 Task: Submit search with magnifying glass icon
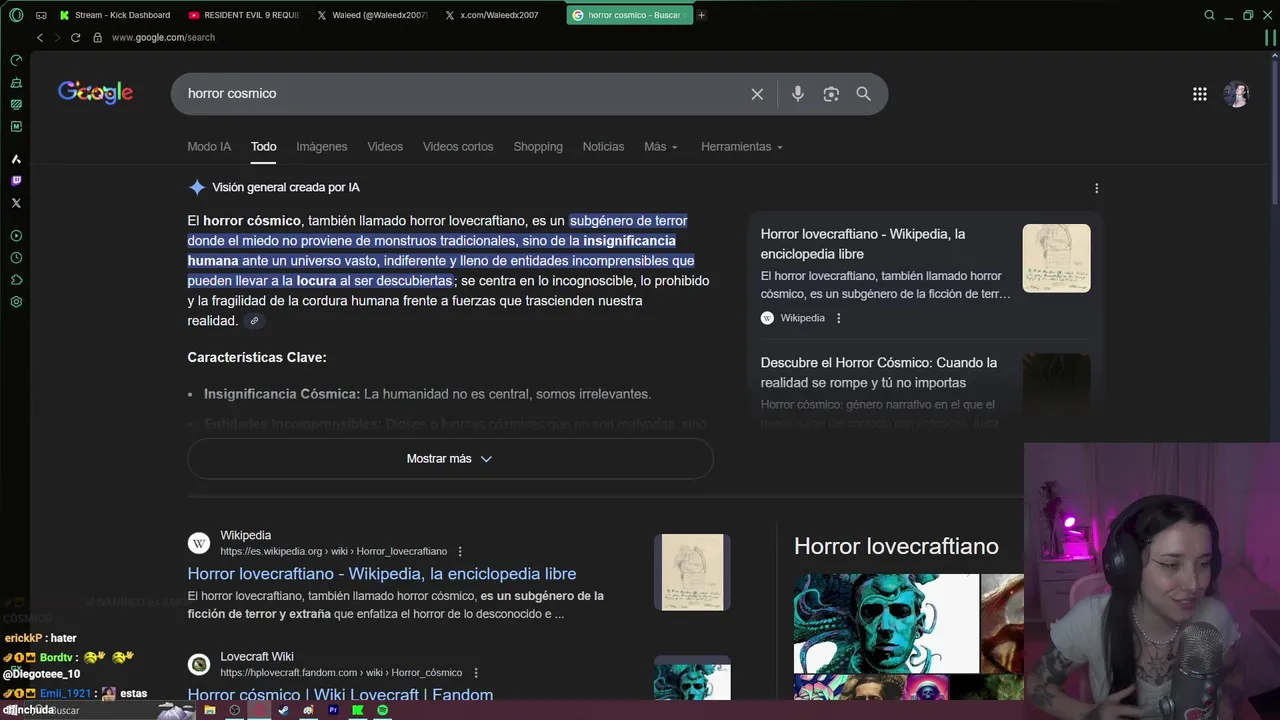(864, 94)
